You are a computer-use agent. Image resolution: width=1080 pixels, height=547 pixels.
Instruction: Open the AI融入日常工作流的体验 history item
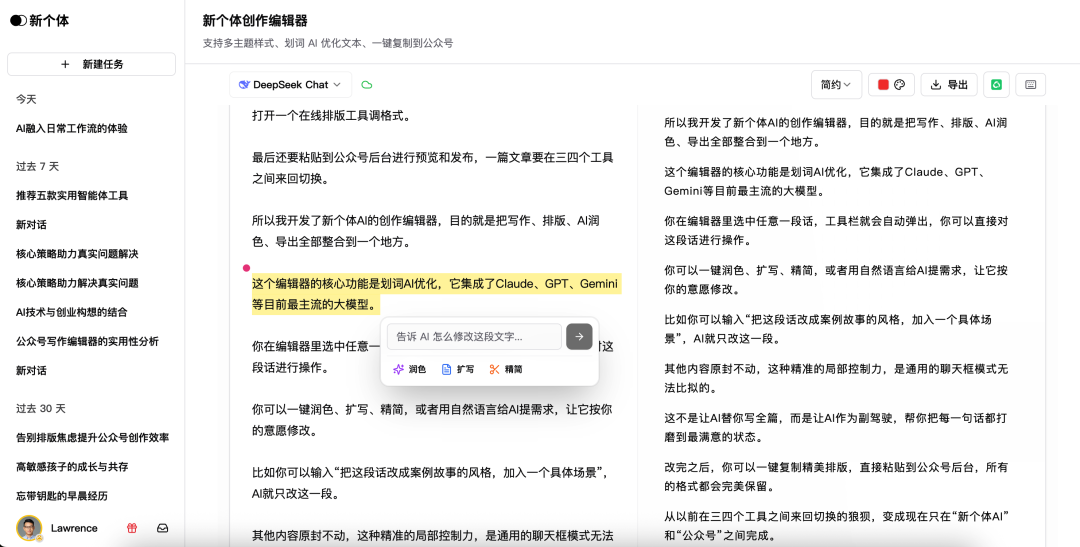(72, 129)
